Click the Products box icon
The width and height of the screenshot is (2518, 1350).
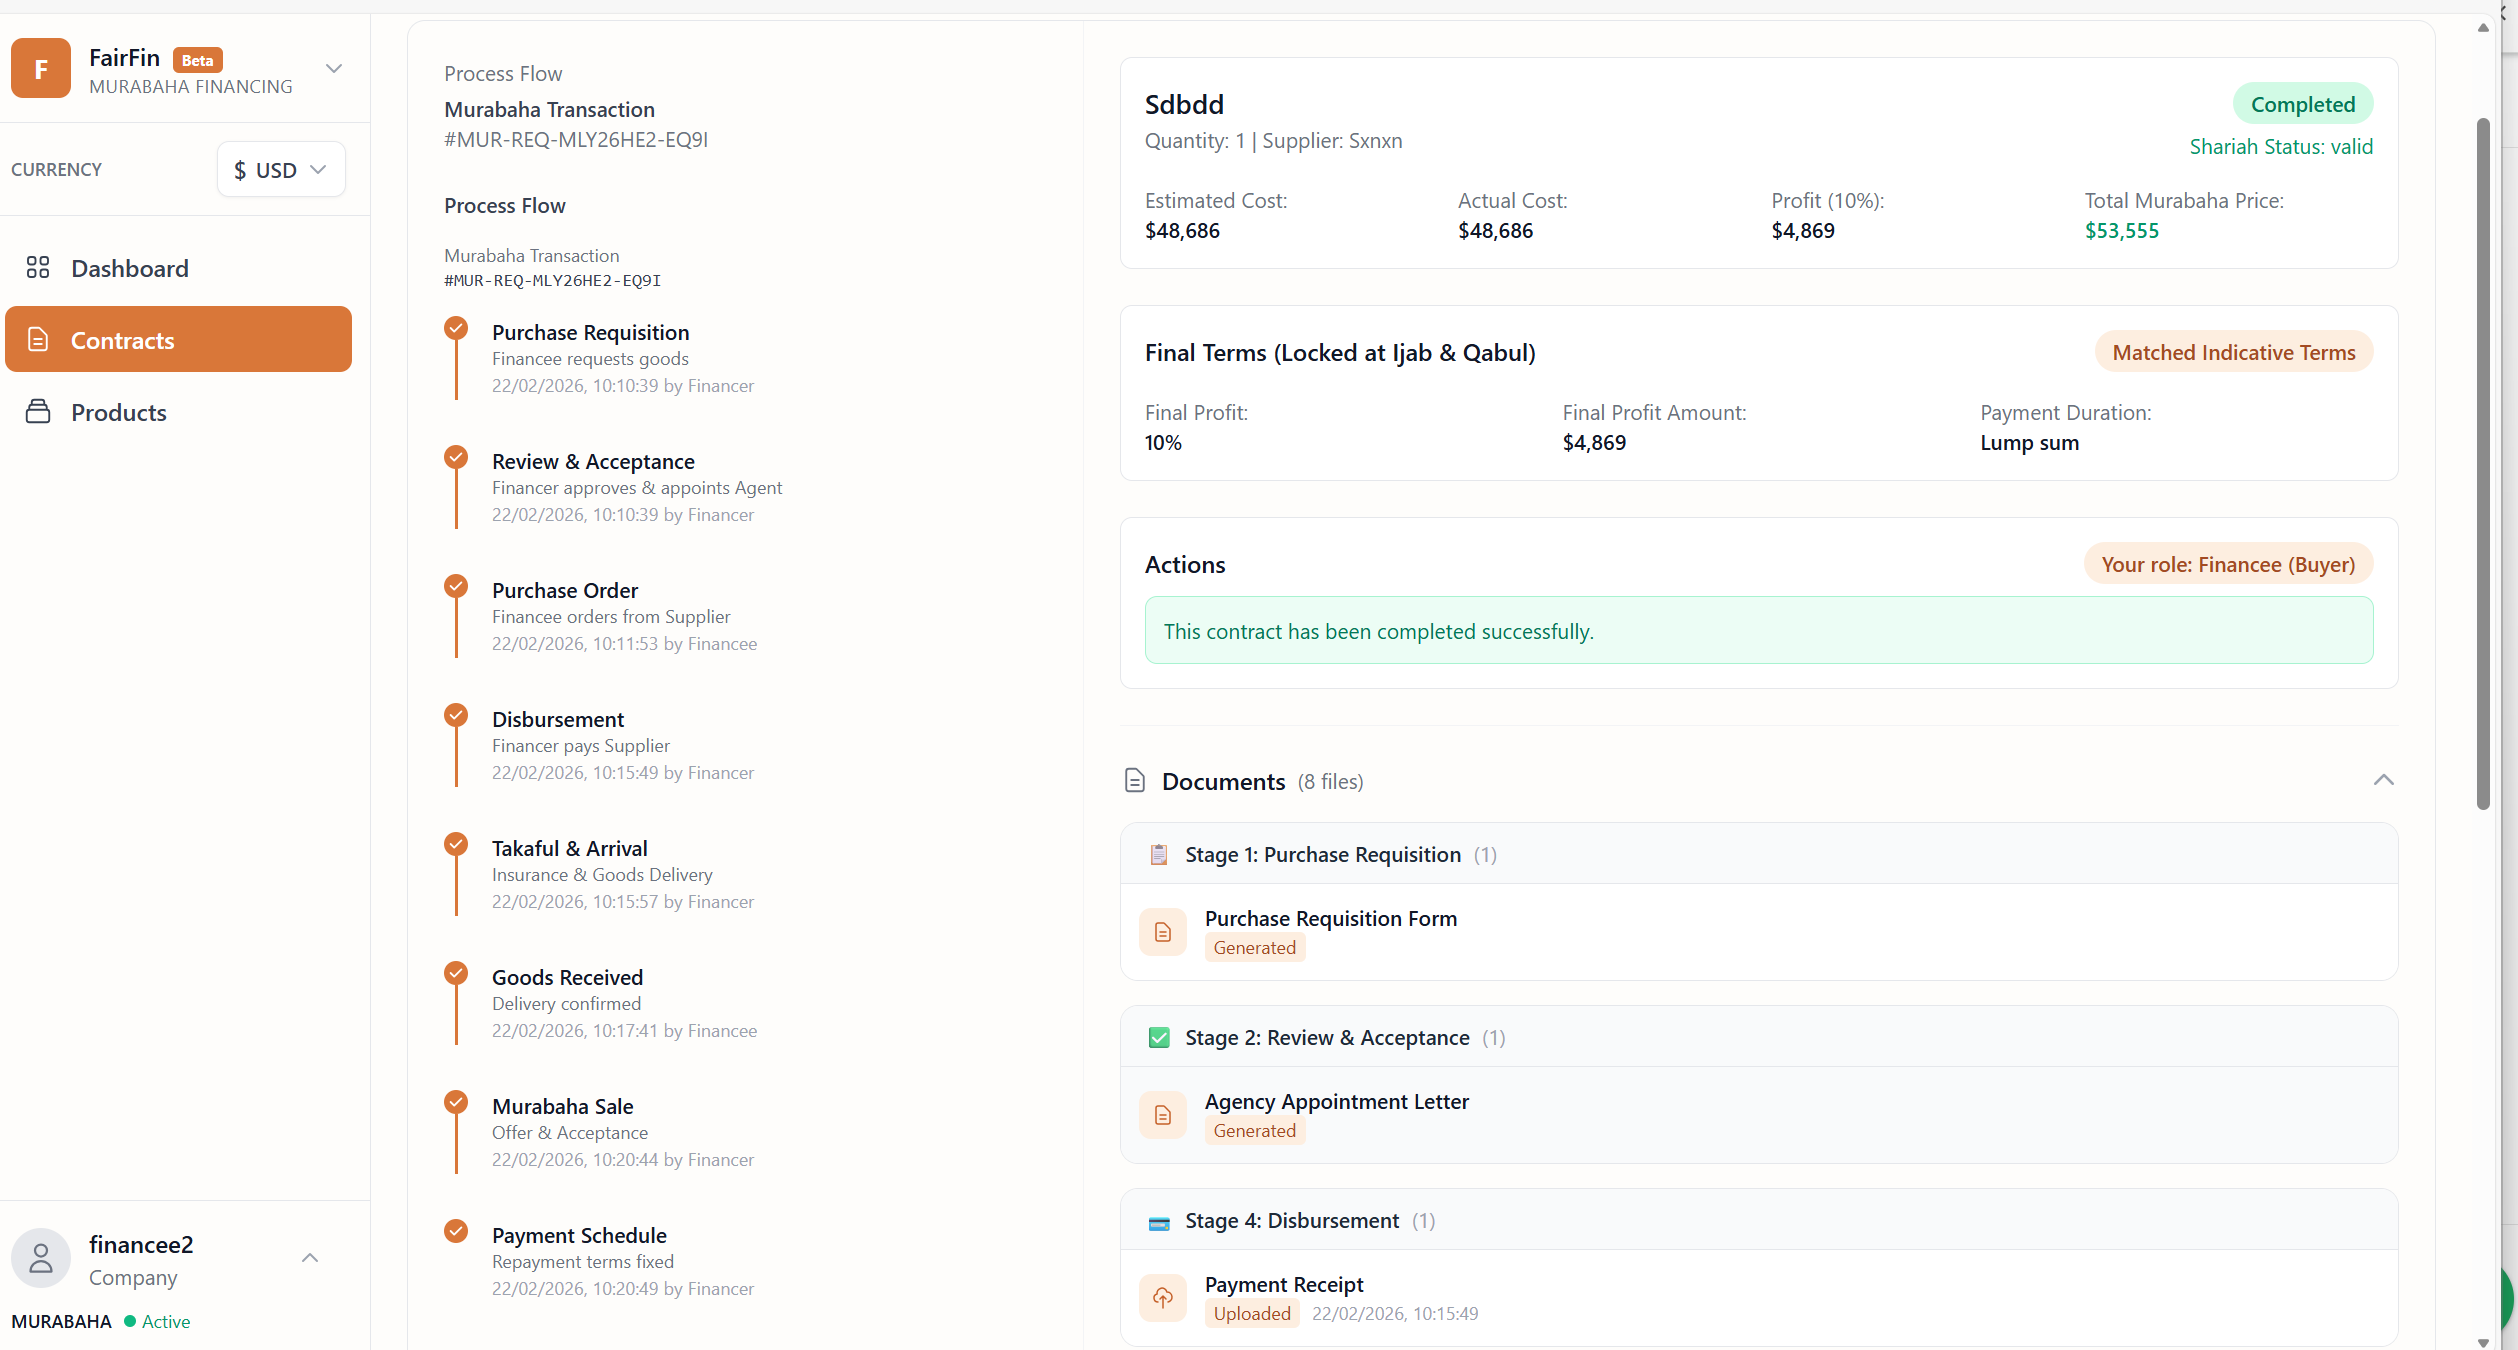click(x=38, y=412)
